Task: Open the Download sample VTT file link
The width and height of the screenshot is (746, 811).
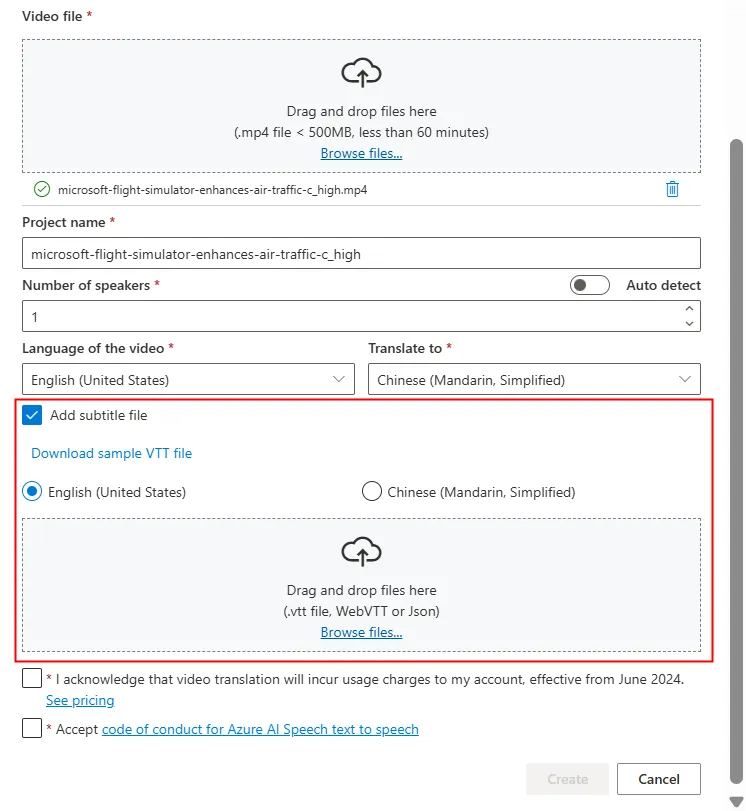Action: click(x=111, y=453)
